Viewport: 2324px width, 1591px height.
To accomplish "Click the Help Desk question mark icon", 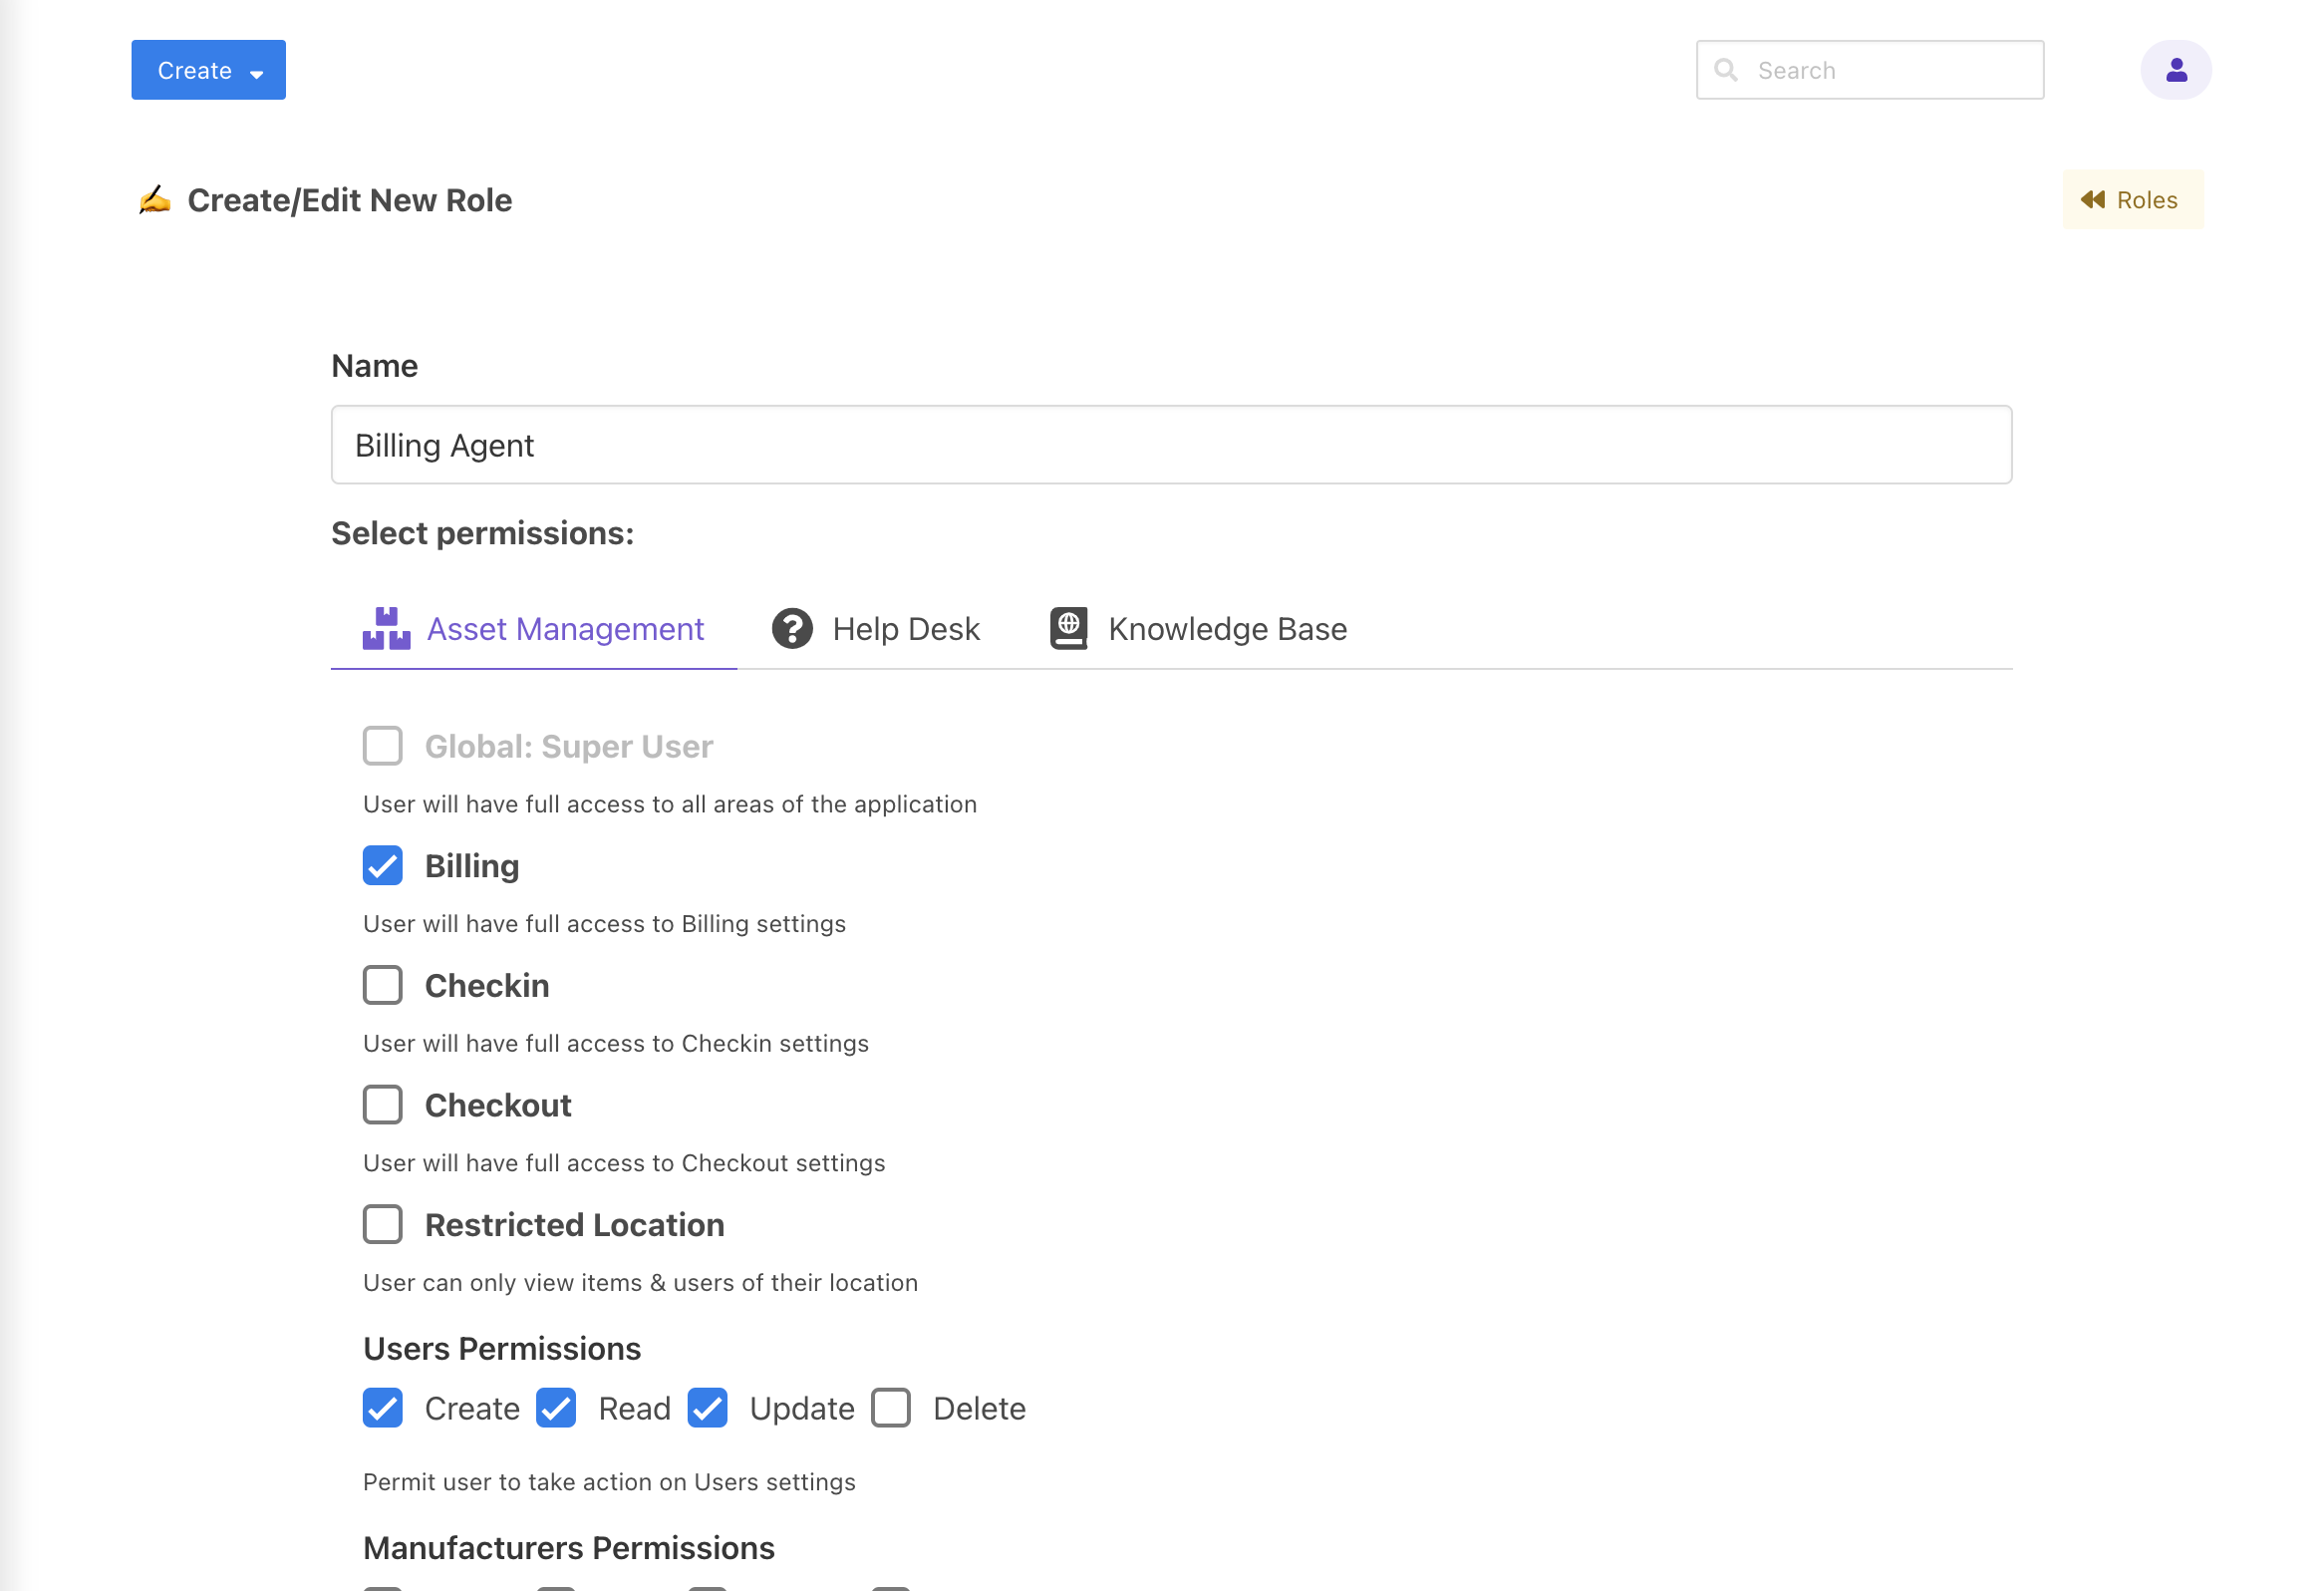I will click(x=792, y=629).
